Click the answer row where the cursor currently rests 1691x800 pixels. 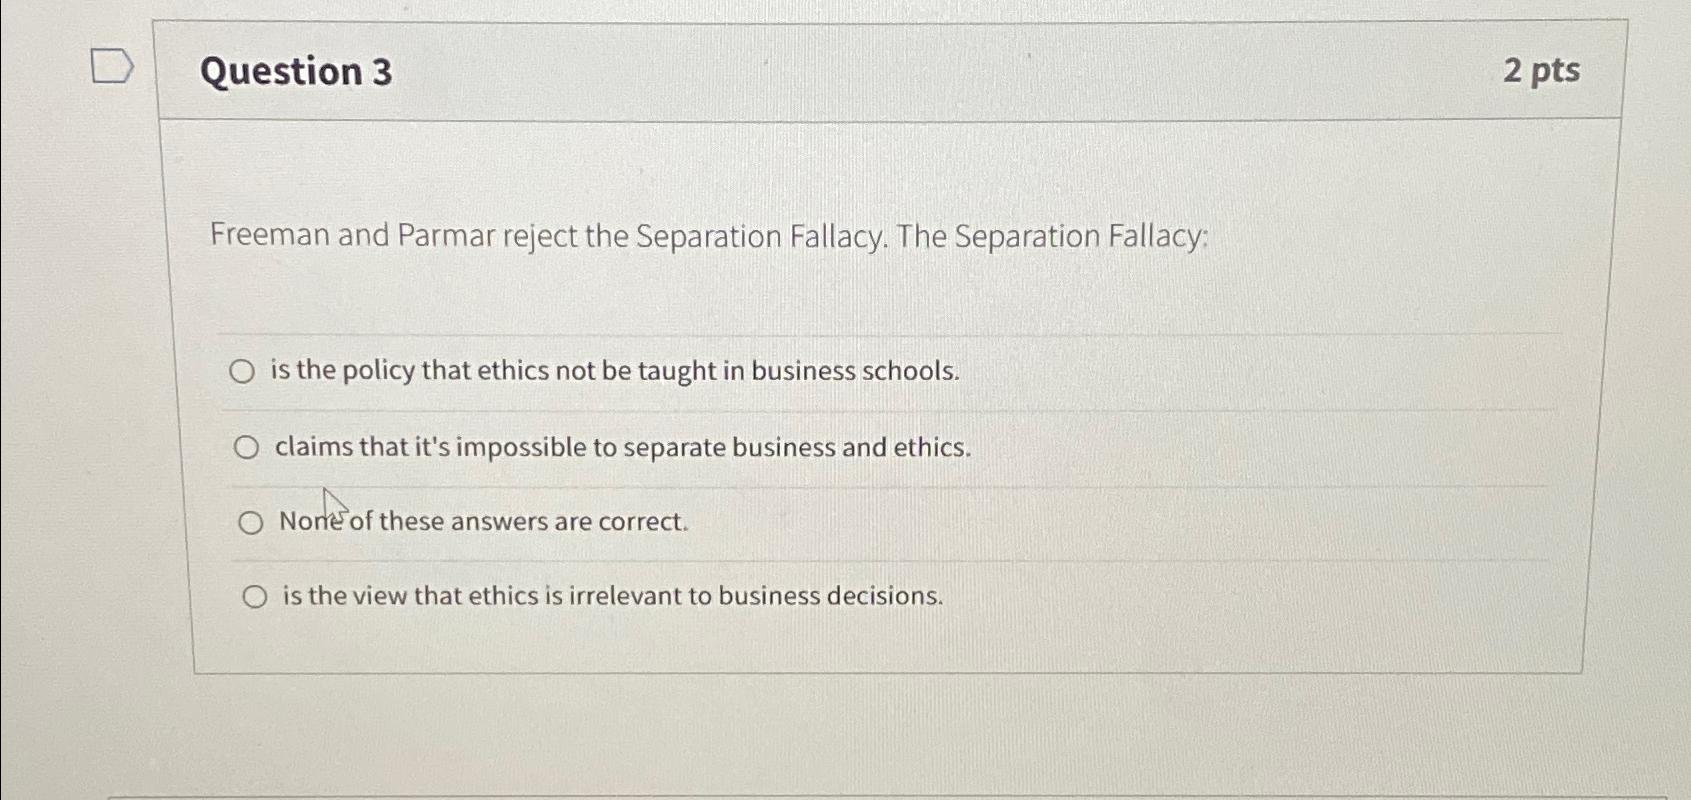[482, 520]
